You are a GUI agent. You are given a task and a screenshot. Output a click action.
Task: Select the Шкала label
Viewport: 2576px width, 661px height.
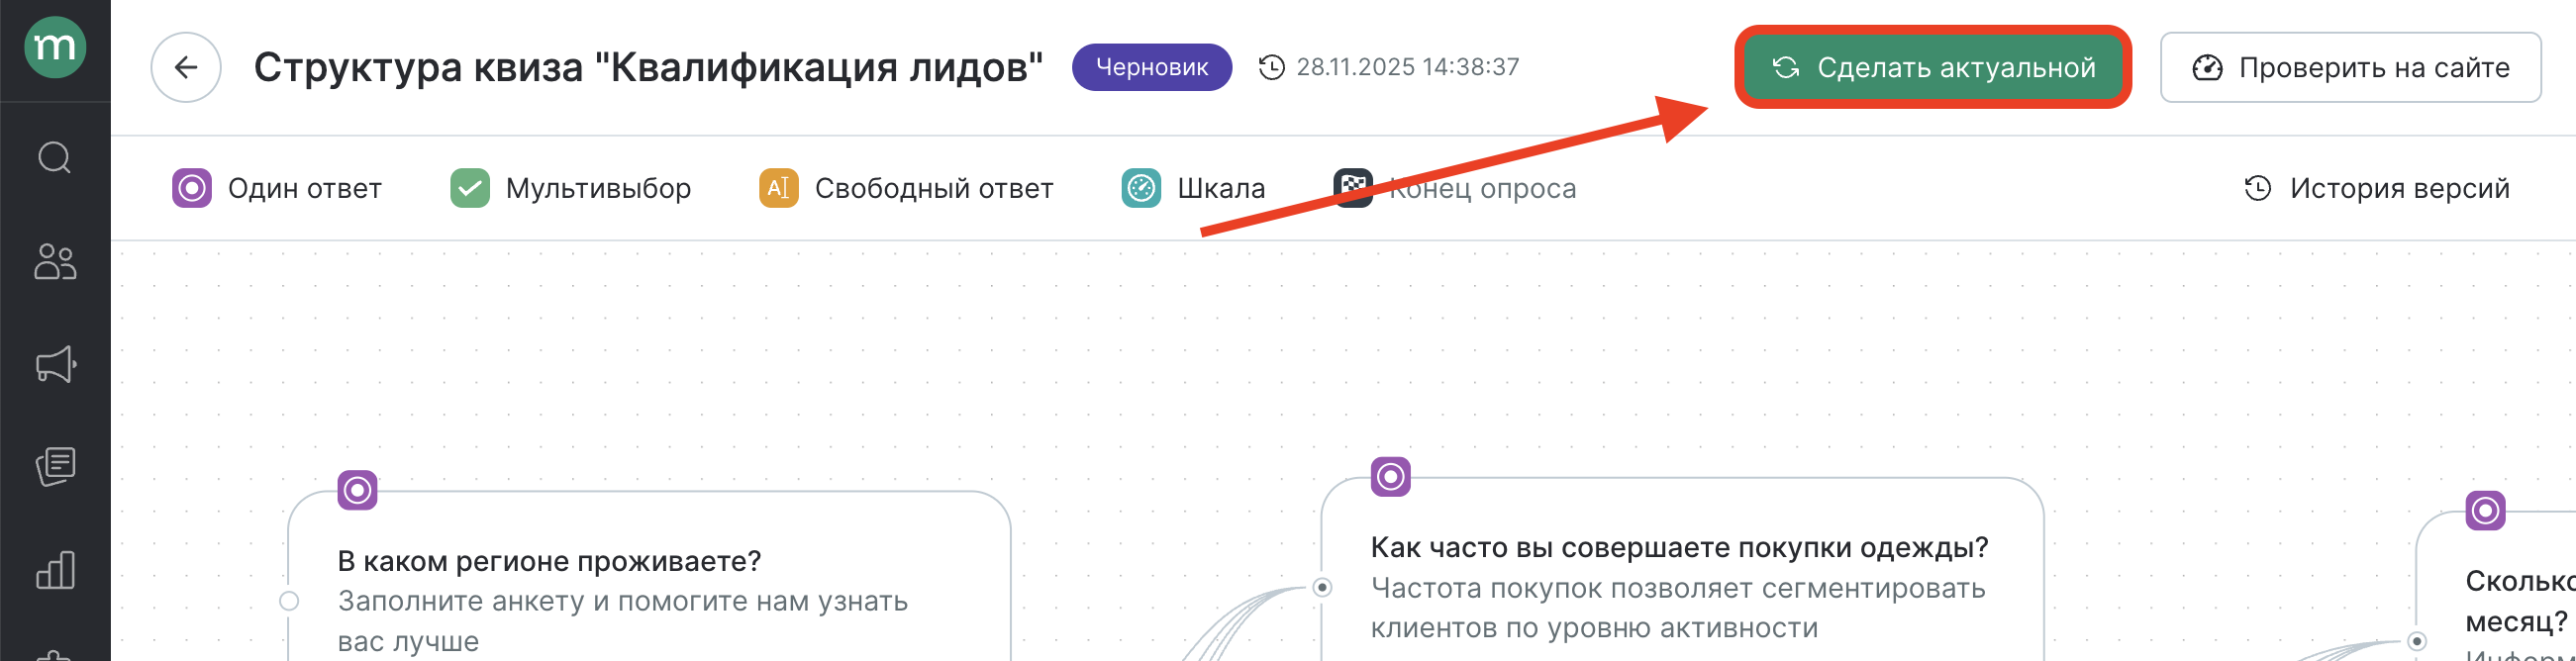(1221, 188)
